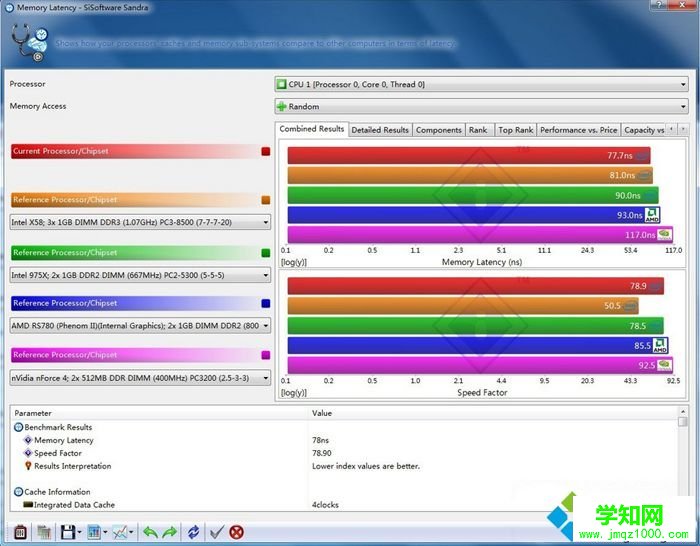Screen dimensions: 700x546
Task: Click green Reference Processor/Chipset color square
Action: click(x=266, y=253)
